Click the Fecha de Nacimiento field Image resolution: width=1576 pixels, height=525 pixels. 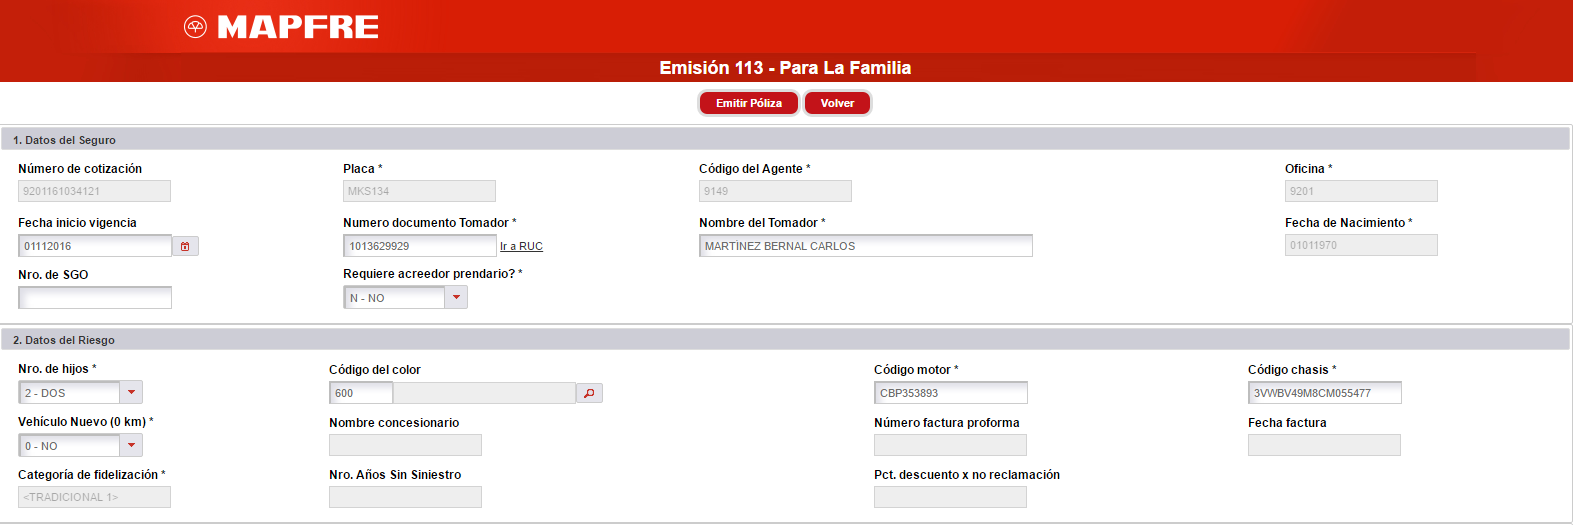pos(1361,245)
